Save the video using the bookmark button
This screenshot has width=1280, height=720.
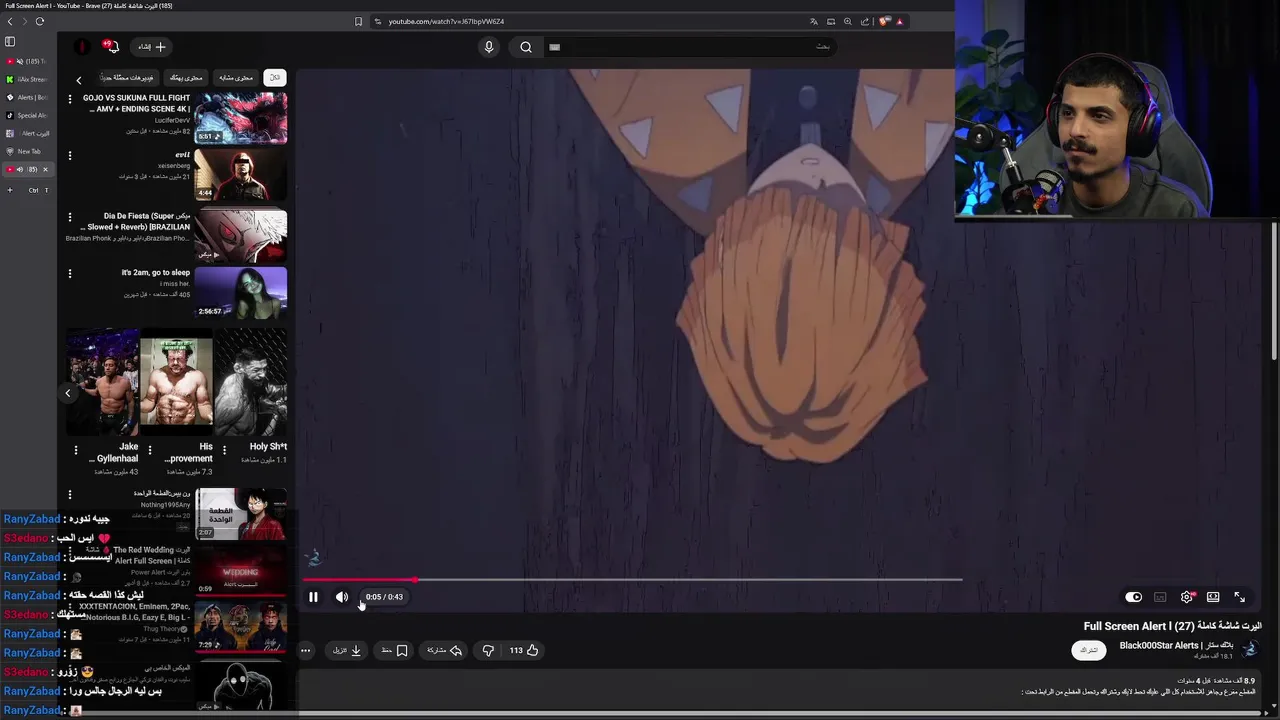(395, 650)
